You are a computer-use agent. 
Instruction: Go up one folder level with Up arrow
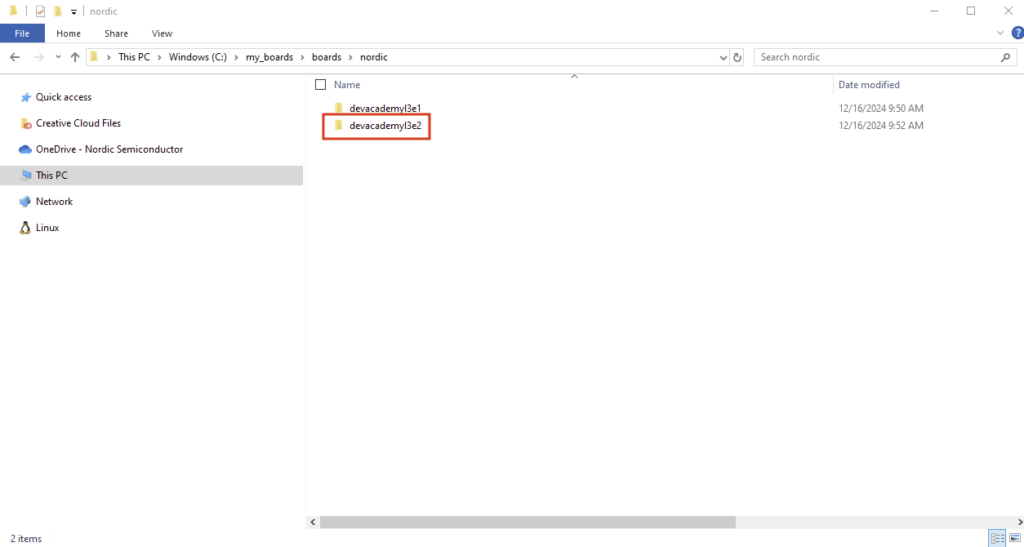pos(75,57)
